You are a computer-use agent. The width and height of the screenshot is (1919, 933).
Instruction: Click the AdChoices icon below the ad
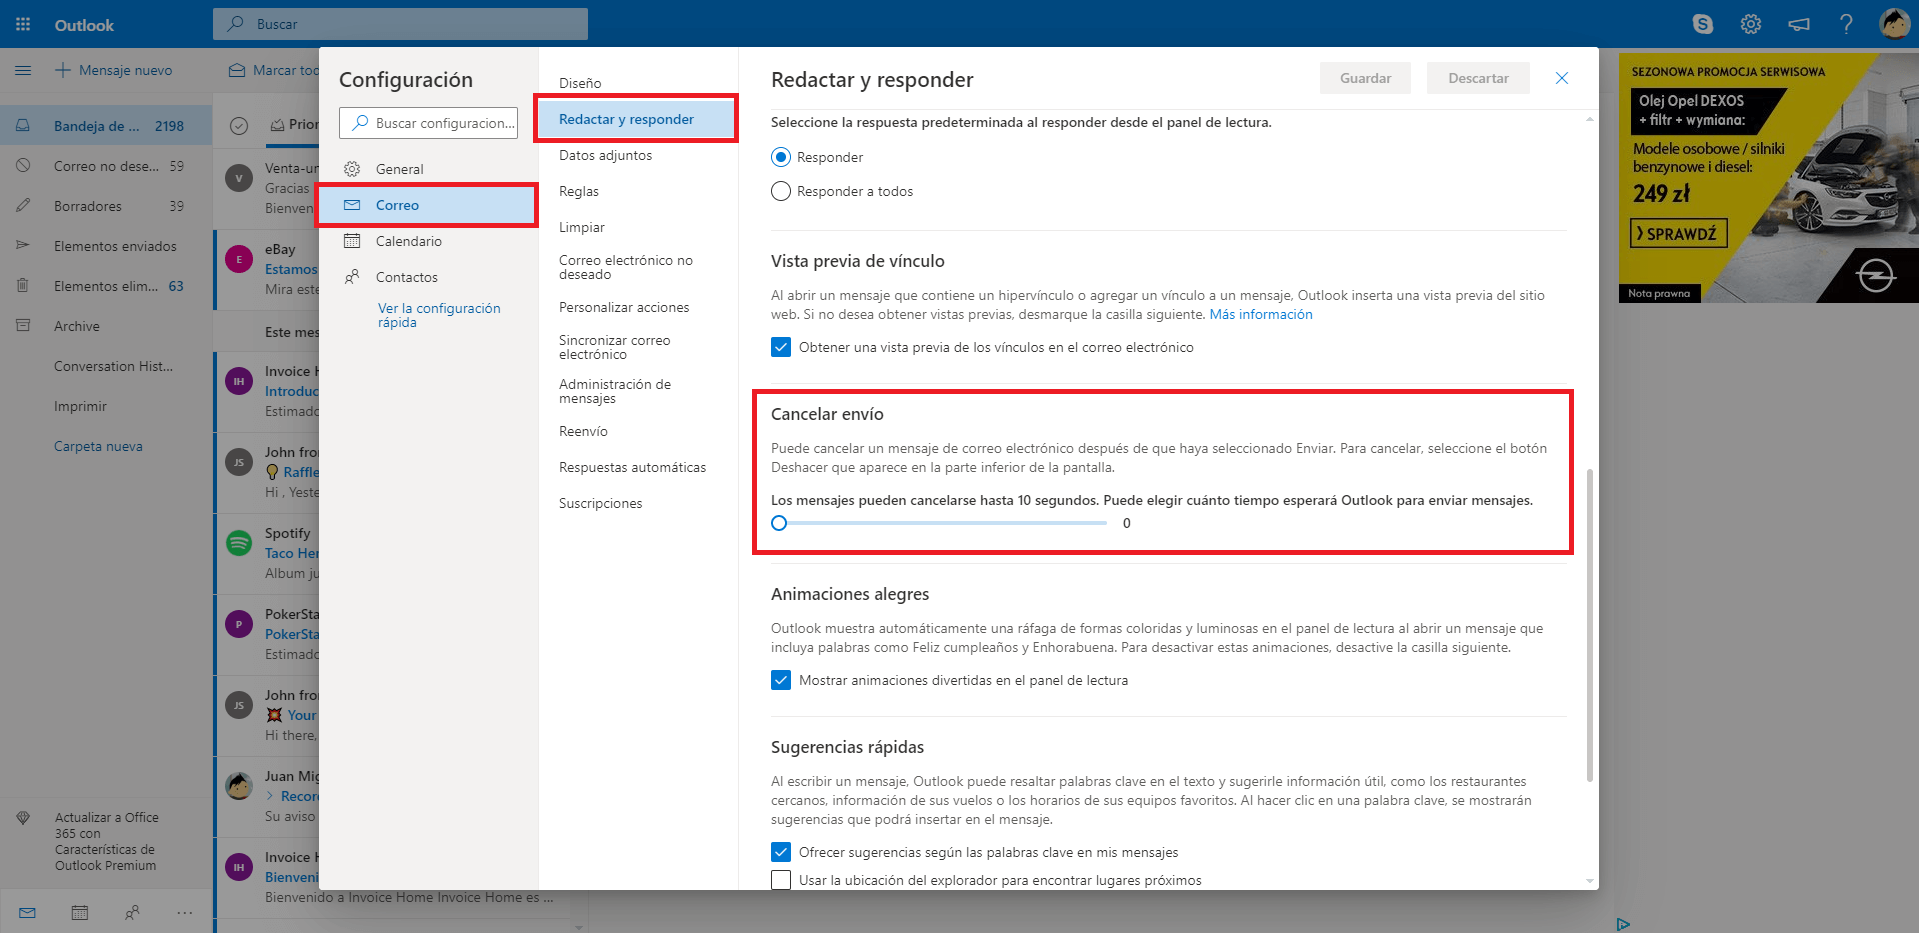[1623, 924]
